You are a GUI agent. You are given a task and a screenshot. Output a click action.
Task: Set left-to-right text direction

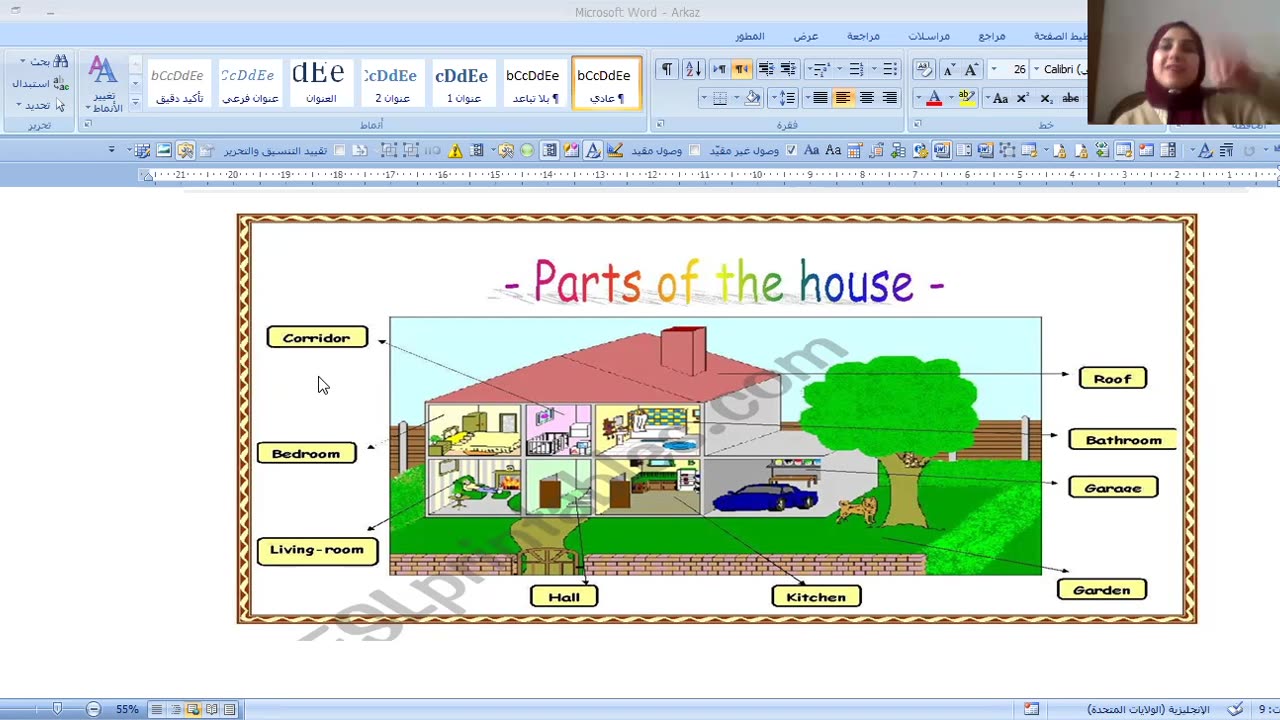point(719,69)
